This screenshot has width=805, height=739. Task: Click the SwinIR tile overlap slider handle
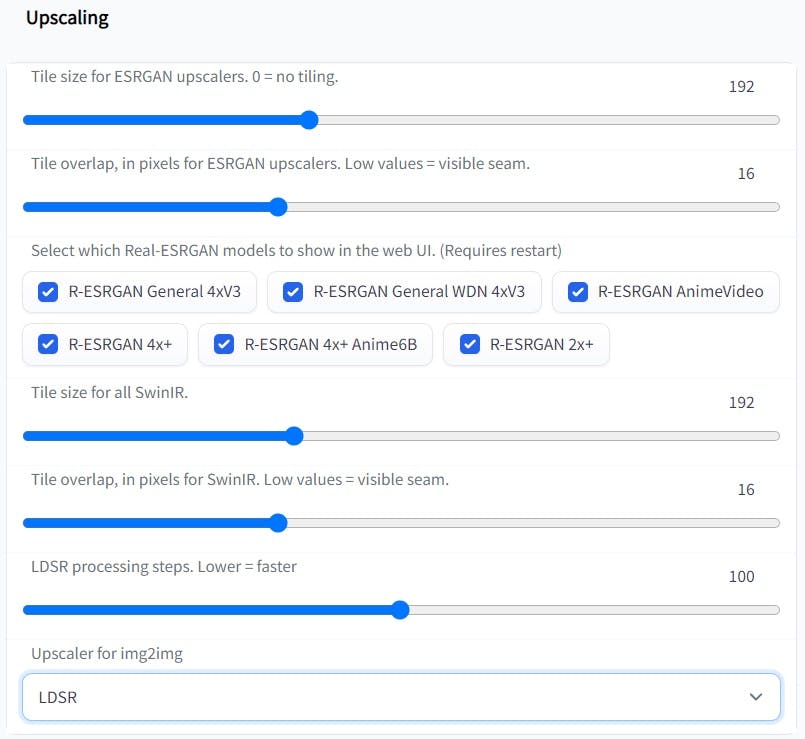click(278, 523)
